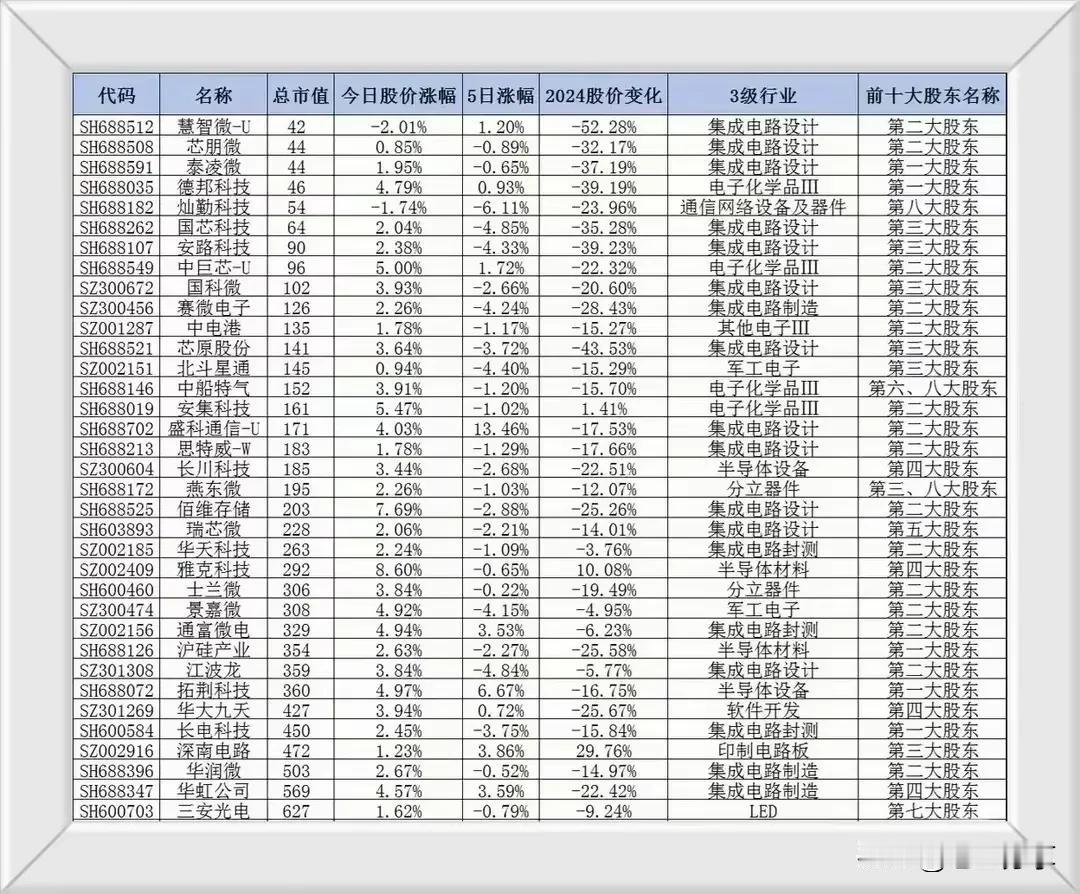Select the name cell 德邦科技

214,187
